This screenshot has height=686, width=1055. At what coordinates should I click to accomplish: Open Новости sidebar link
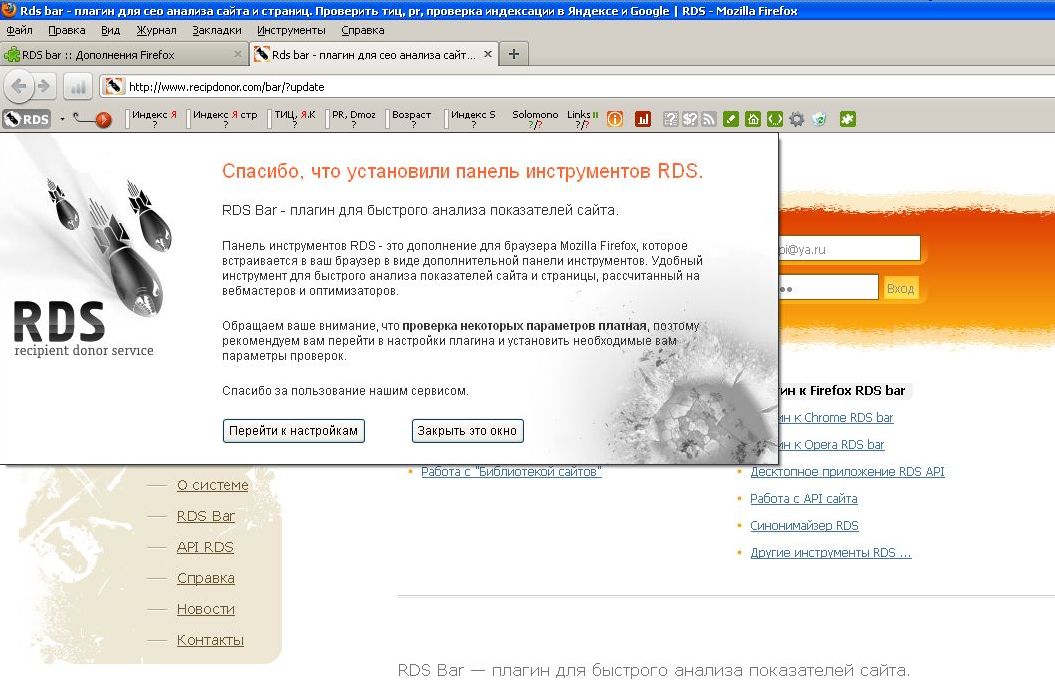206,609
